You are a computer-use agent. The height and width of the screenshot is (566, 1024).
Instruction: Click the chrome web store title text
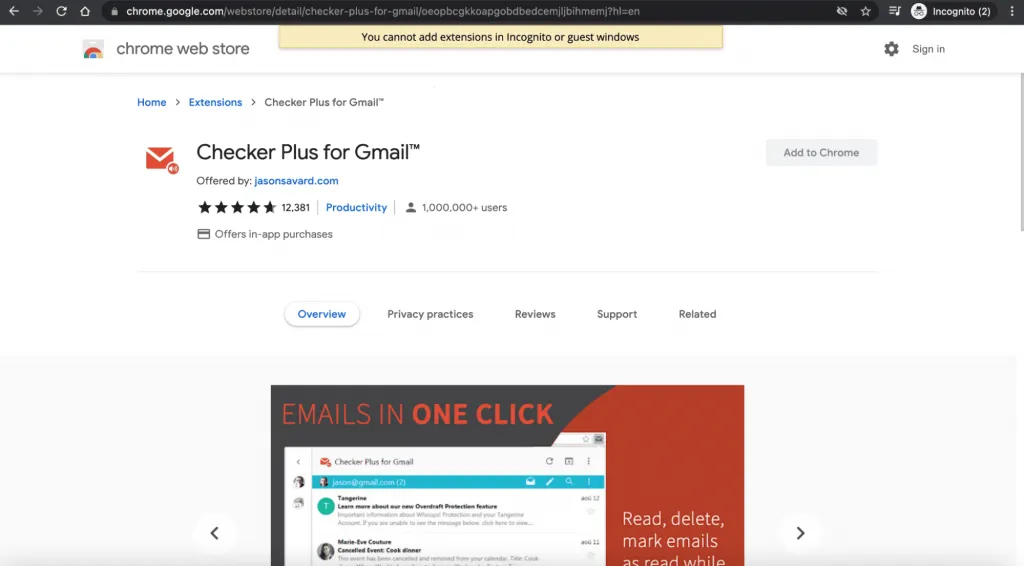point(183,49)
